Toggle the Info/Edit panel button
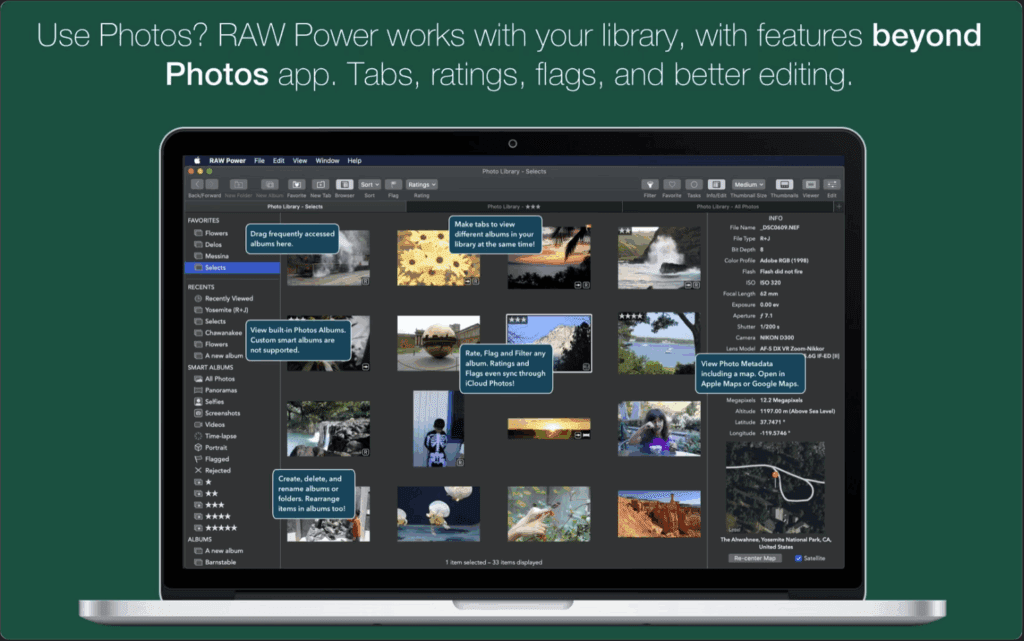Screen dimensions: 1024x641 pos(716,185)
